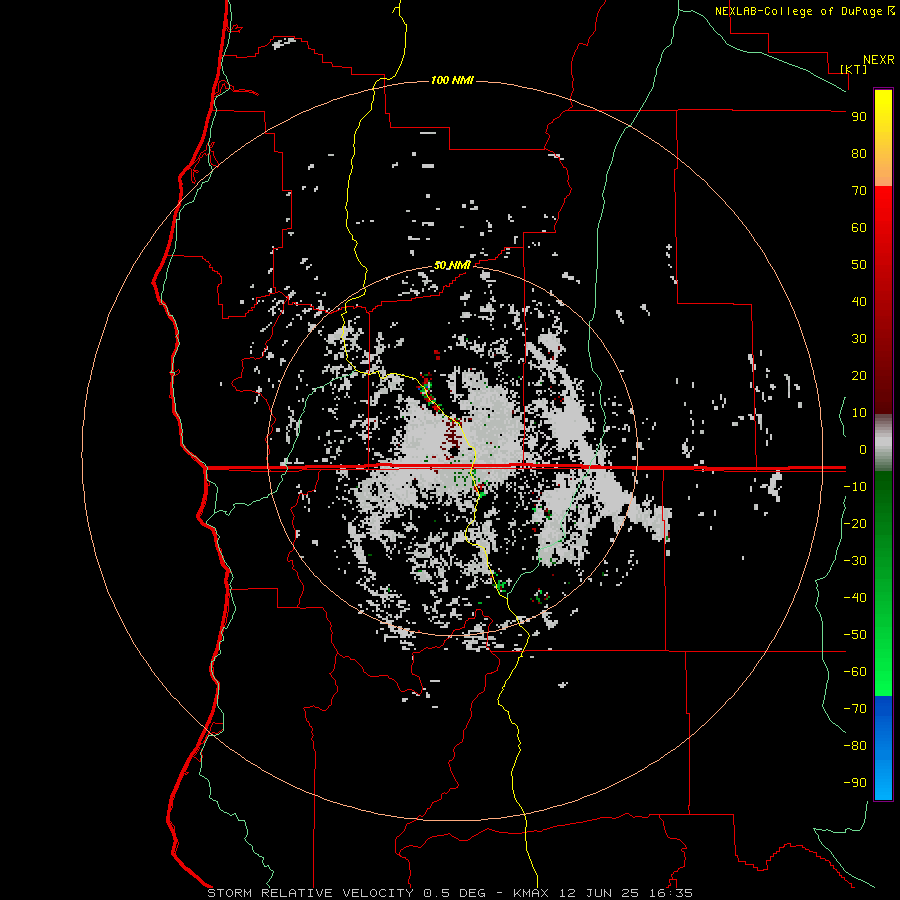Click the -70 value on the velocity scale
This screenshot has height=900, width=900.
855,709
